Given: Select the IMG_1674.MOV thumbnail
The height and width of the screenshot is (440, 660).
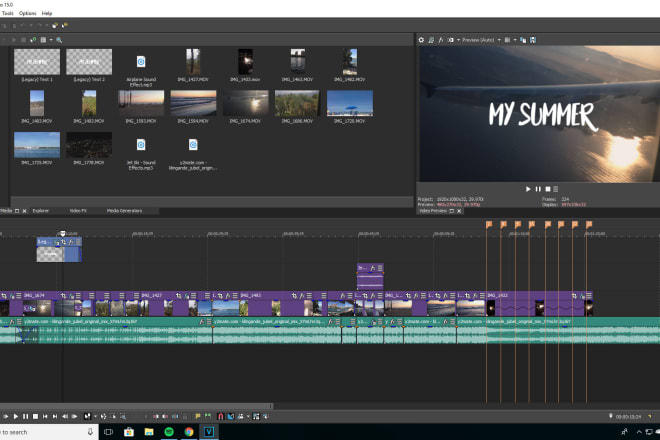Looking at the screenshot, I should coord(245,103).
